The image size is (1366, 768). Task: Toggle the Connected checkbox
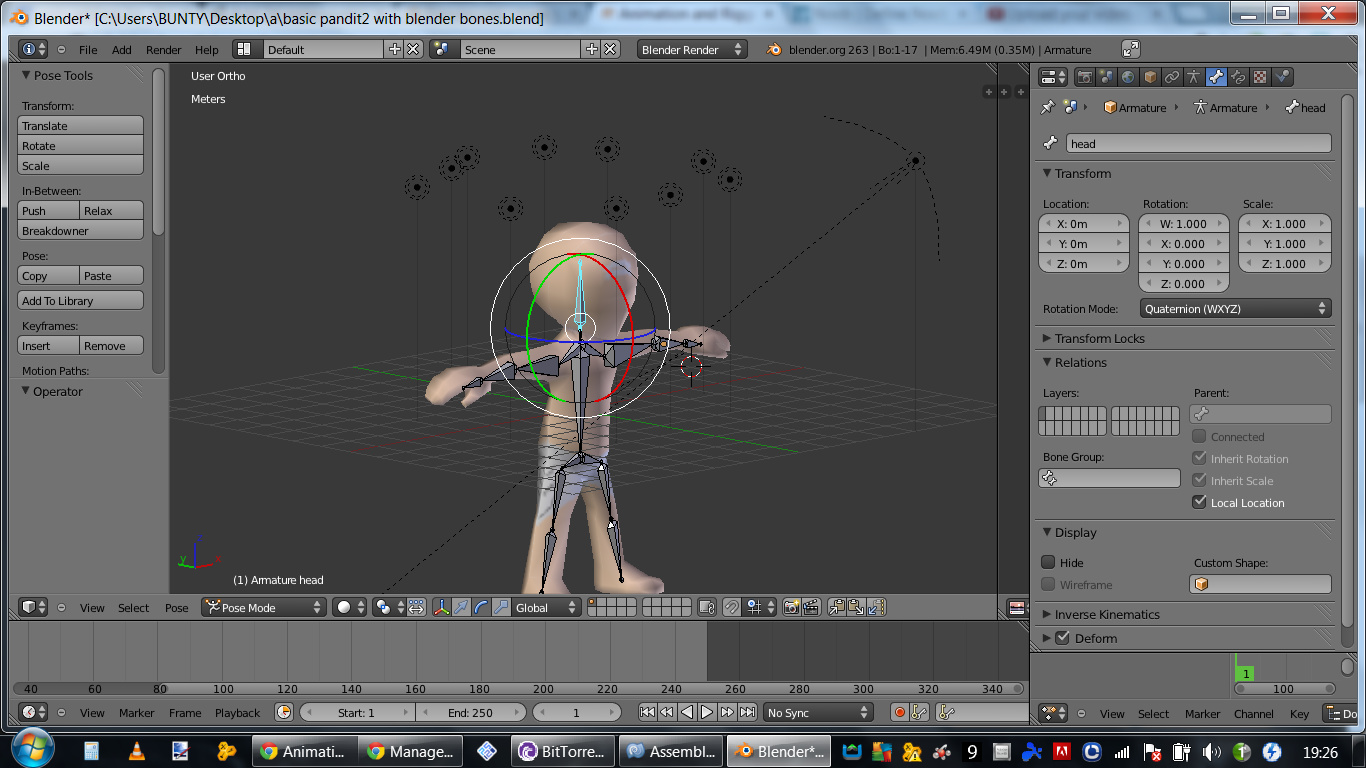pyautogui.click(x=1200, y=436)
